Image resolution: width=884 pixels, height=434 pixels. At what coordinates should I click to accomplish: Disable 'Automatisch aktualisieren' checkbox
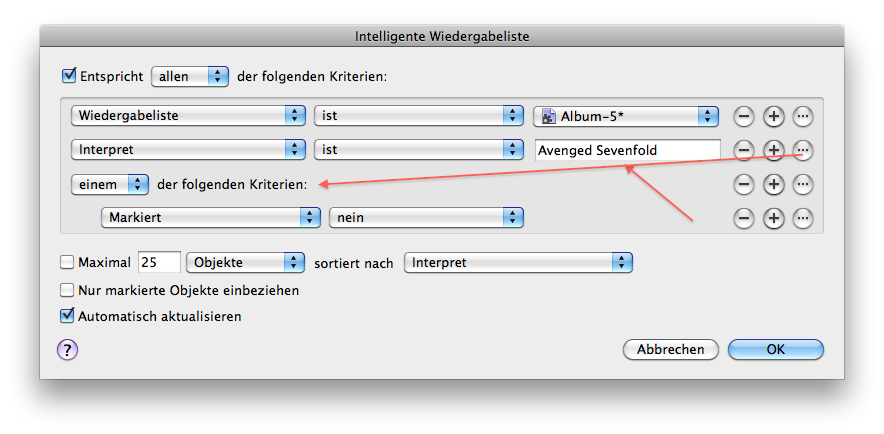68,316
